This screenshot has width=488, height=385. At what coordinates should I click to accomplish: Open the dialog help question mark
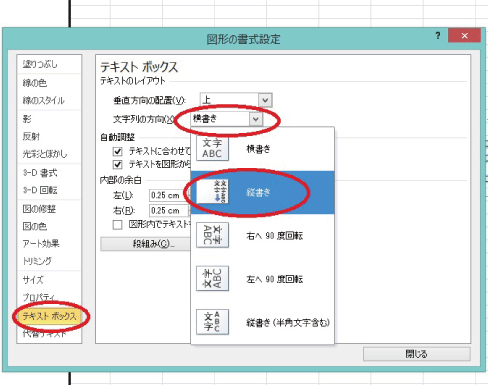pyautogui.click(x=438, y=36)
